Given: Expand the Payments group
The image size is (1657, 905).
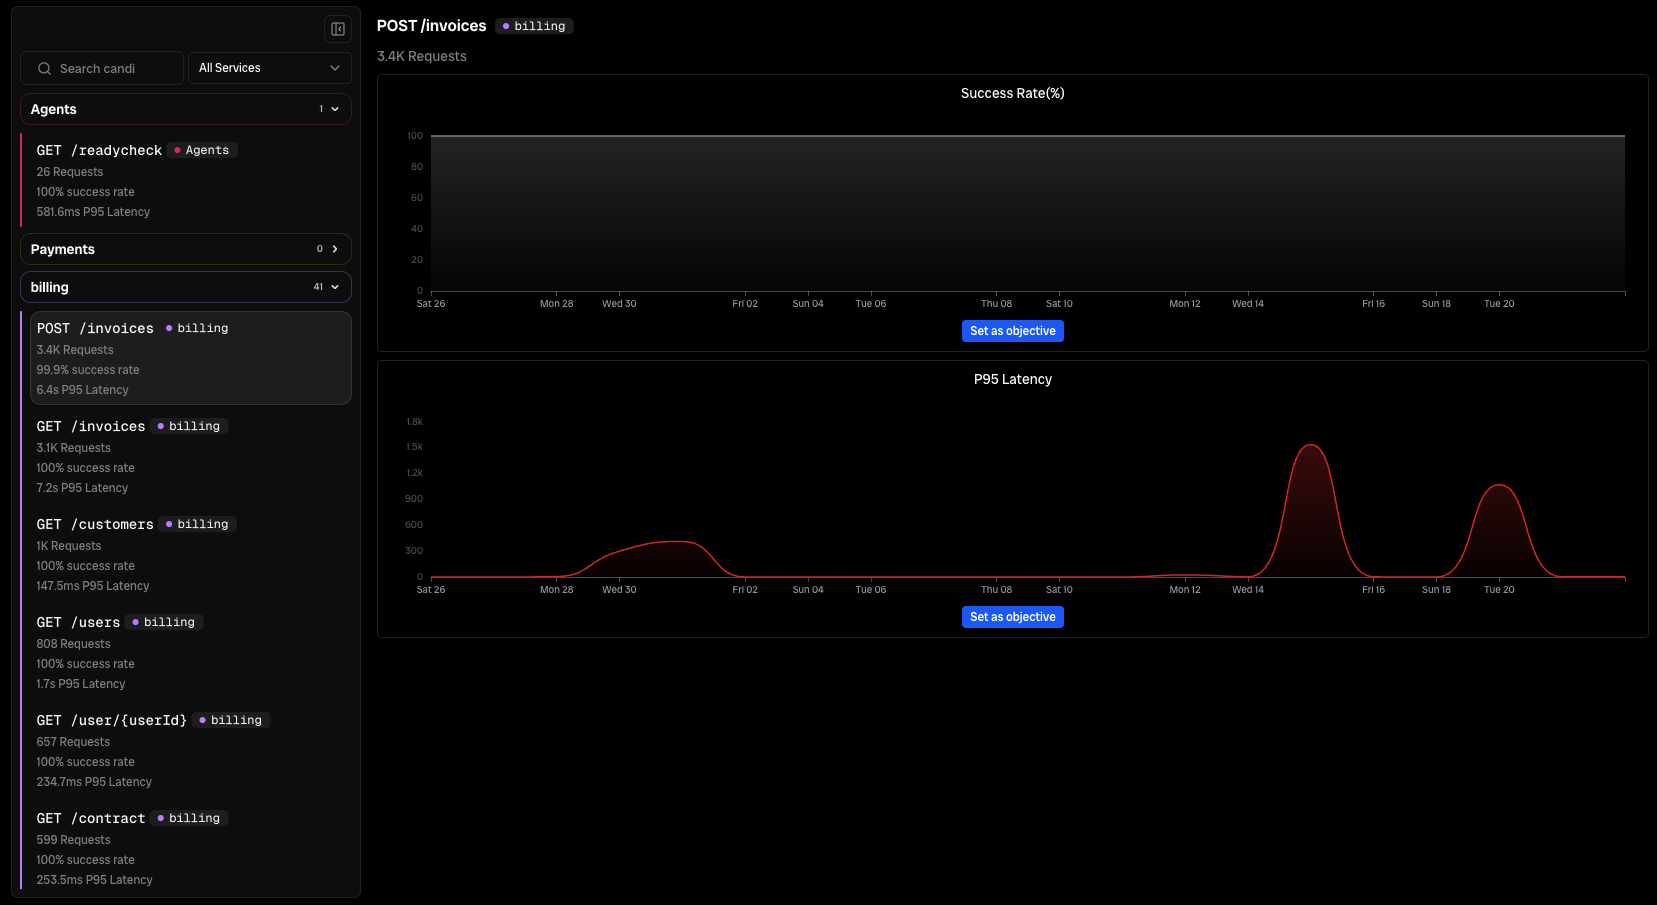Looking at the screenshot, I should (186, 249).
